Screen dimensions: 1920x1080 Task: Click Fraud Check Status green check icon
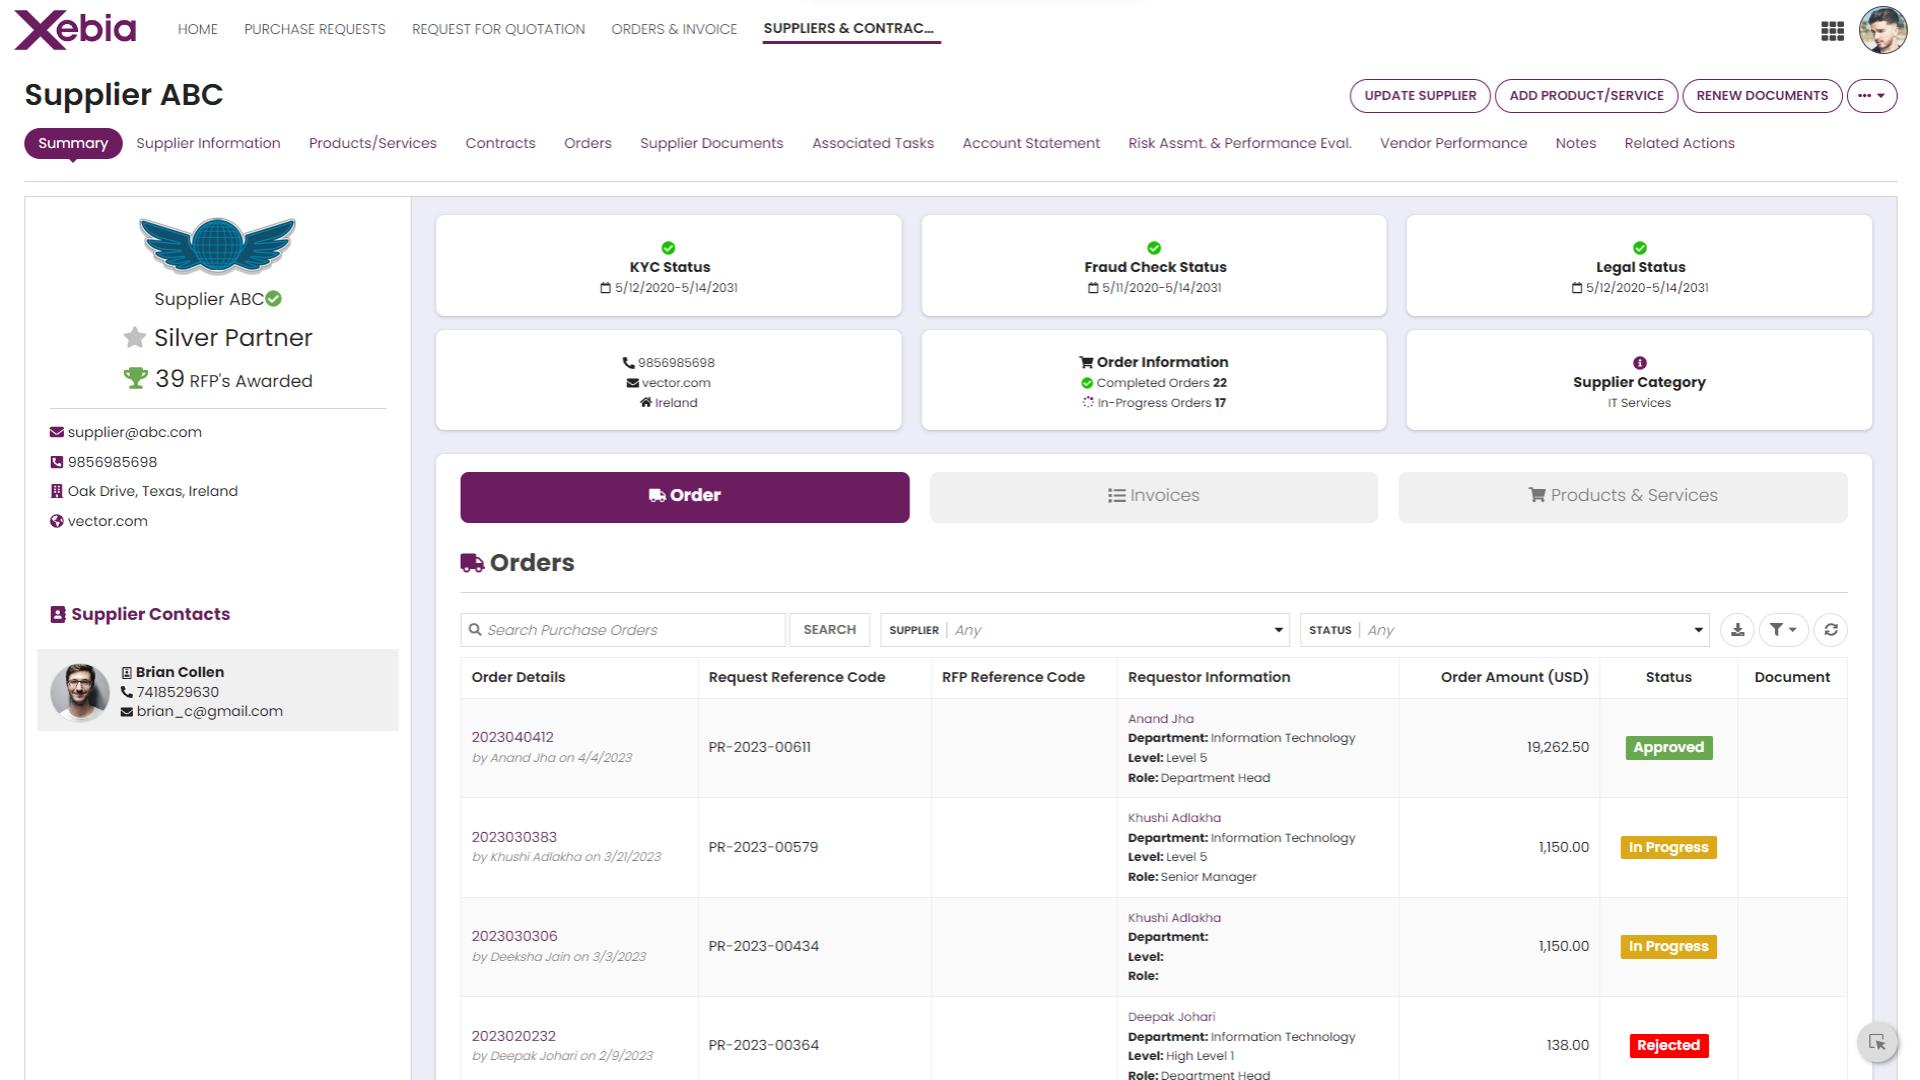(x=1154, y=248)
